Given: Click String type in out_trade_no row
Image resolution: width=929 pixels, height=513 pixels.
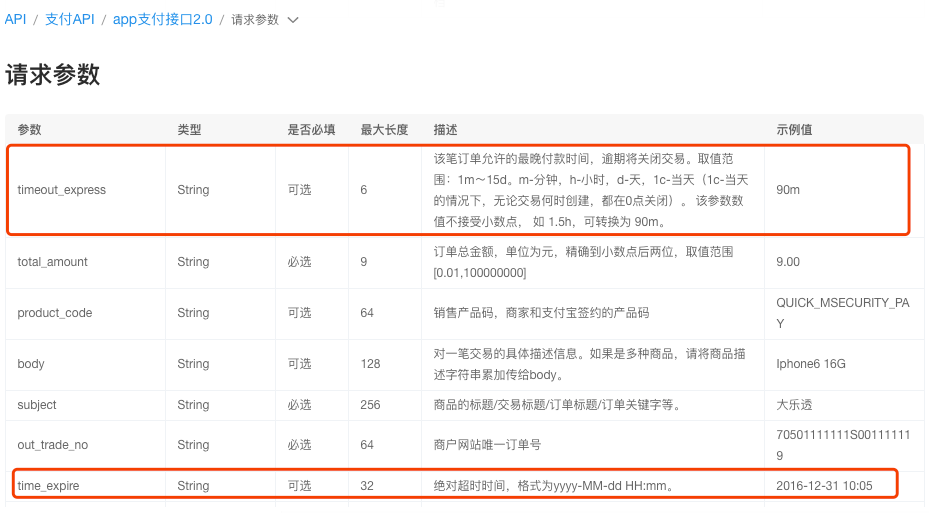Looking at the screenshot, I should tap(193, 445).
